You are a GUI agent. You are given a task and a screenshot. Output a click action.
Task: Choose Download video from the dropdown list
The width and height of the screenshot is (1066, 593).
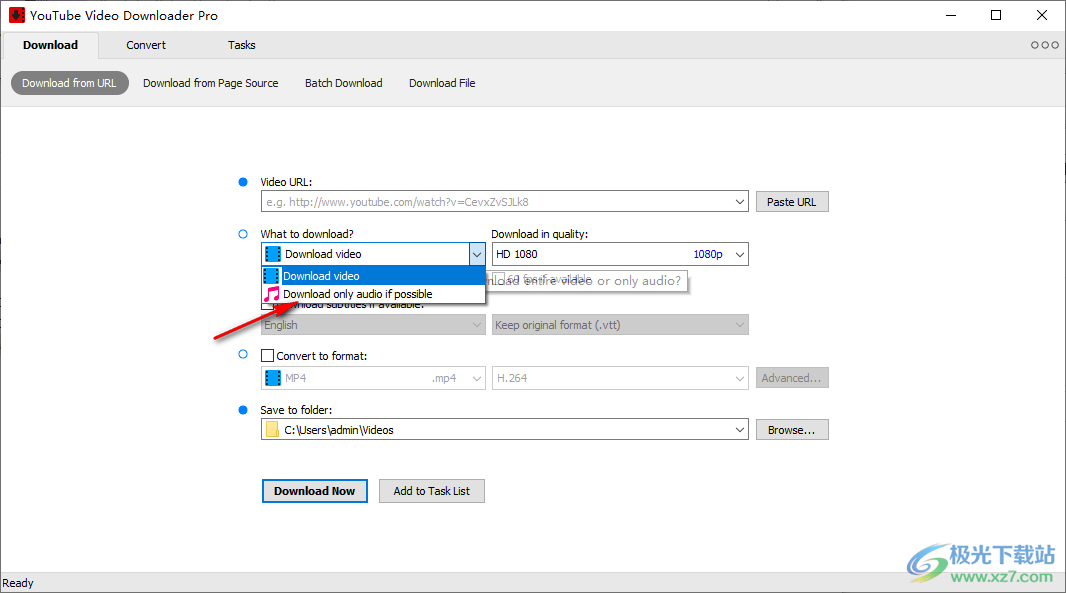click(373, 275)
